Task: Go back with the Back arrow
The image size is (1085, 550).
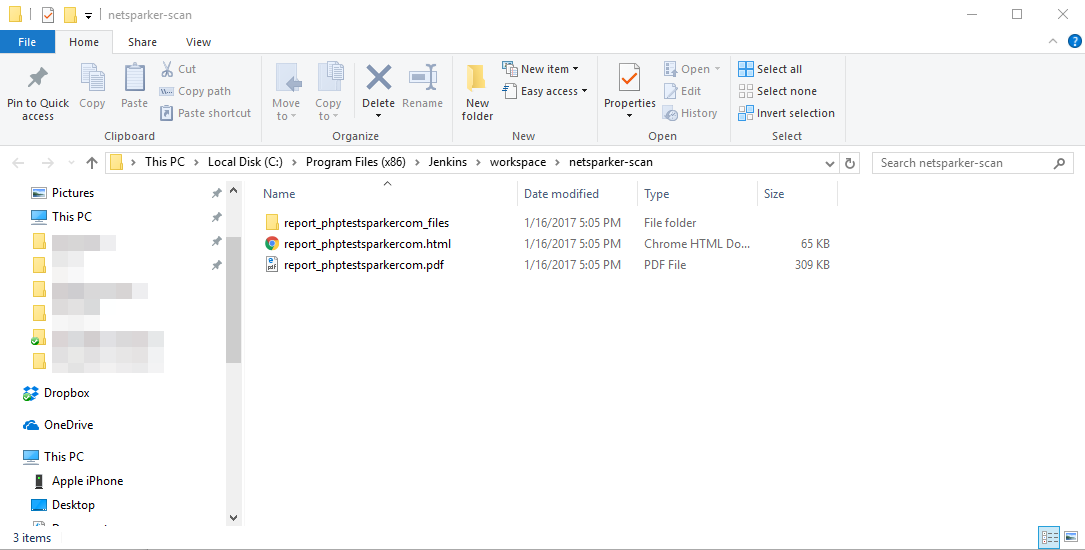Action: point(19,163)
